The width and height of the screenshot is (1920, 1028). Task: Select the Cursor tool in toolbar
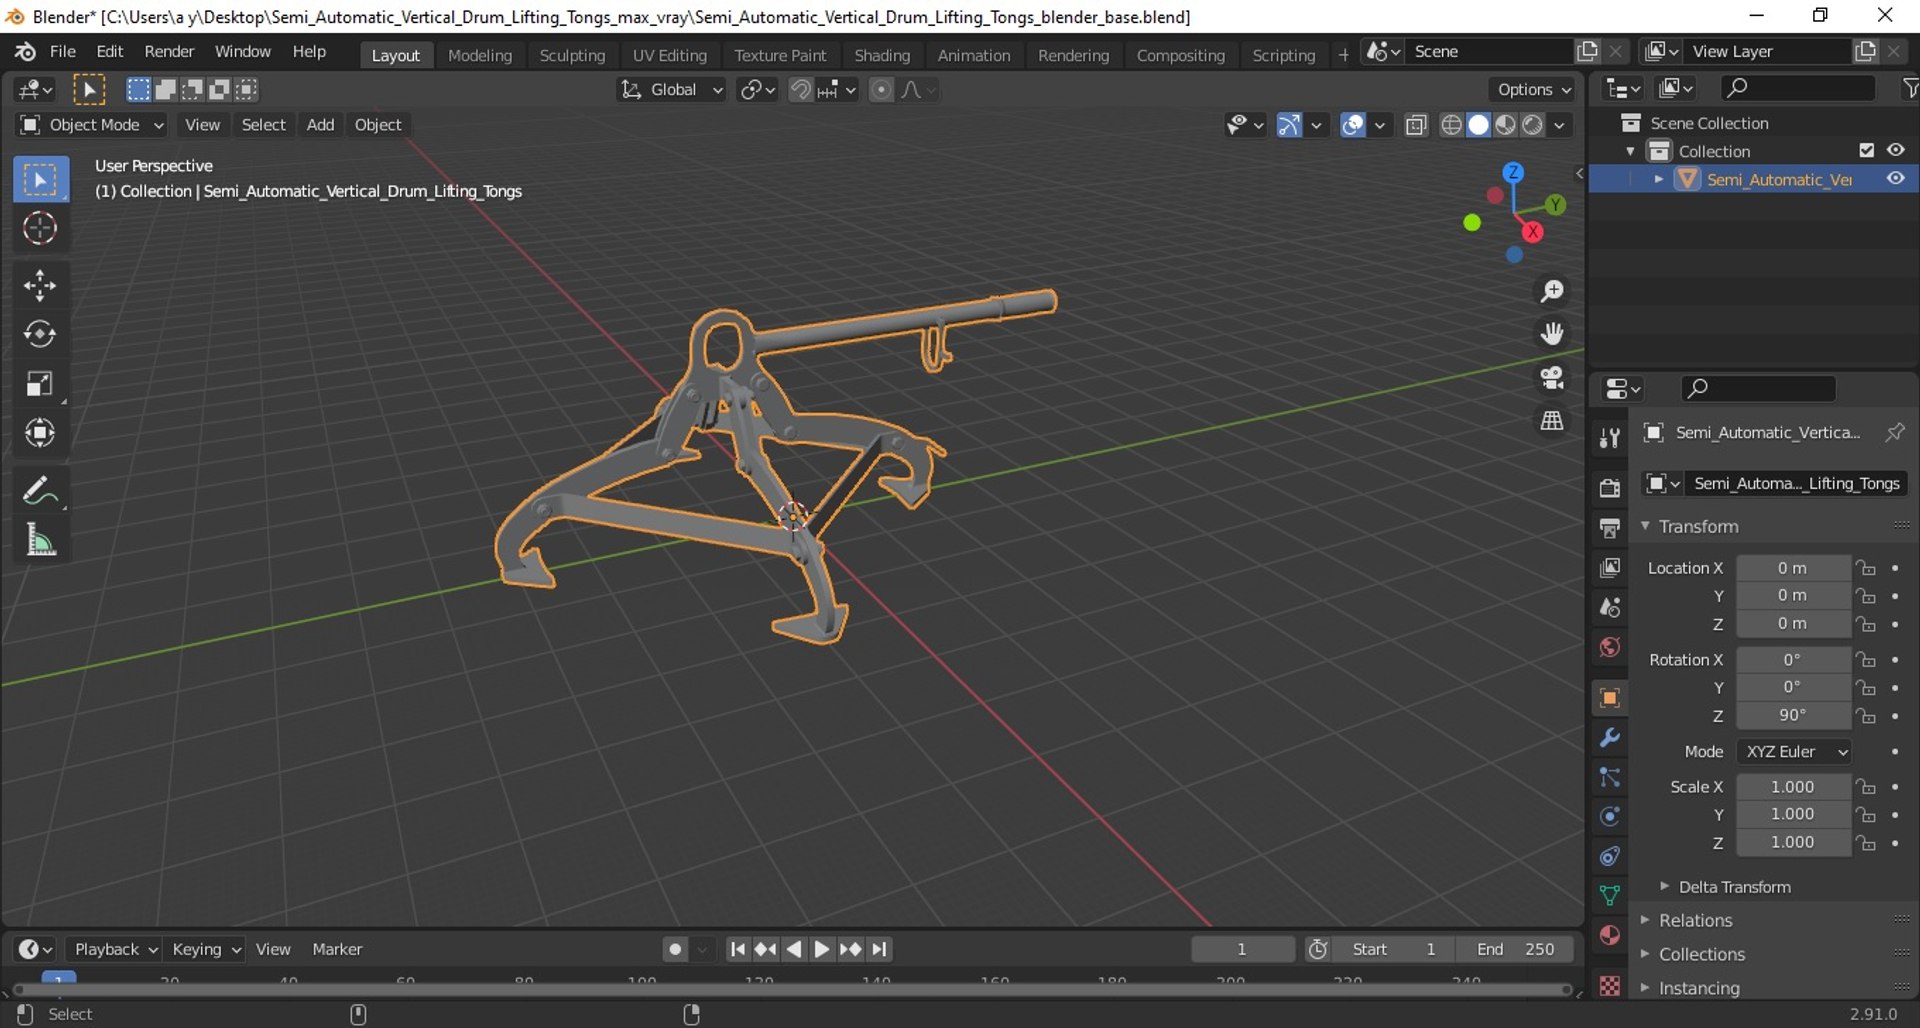click(x=40, y=229)
